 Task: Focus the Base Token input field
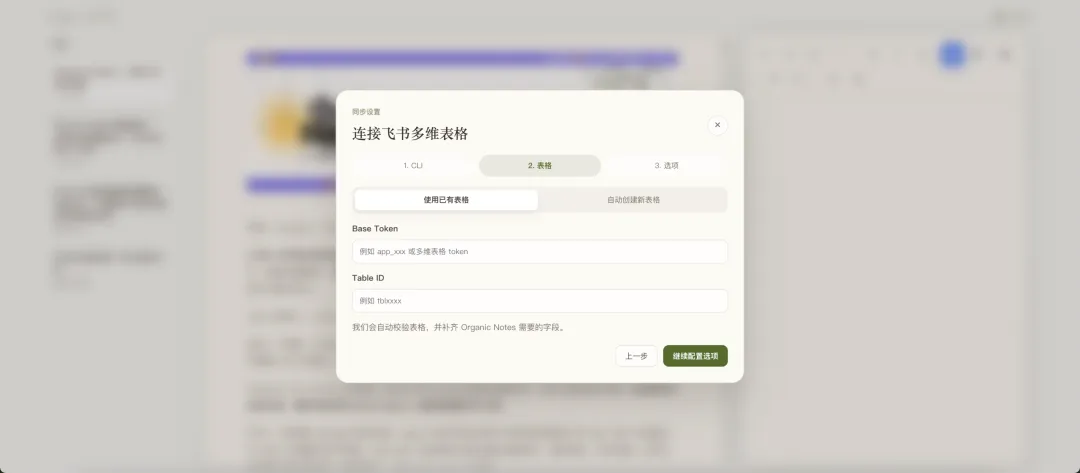click(540, 251)
